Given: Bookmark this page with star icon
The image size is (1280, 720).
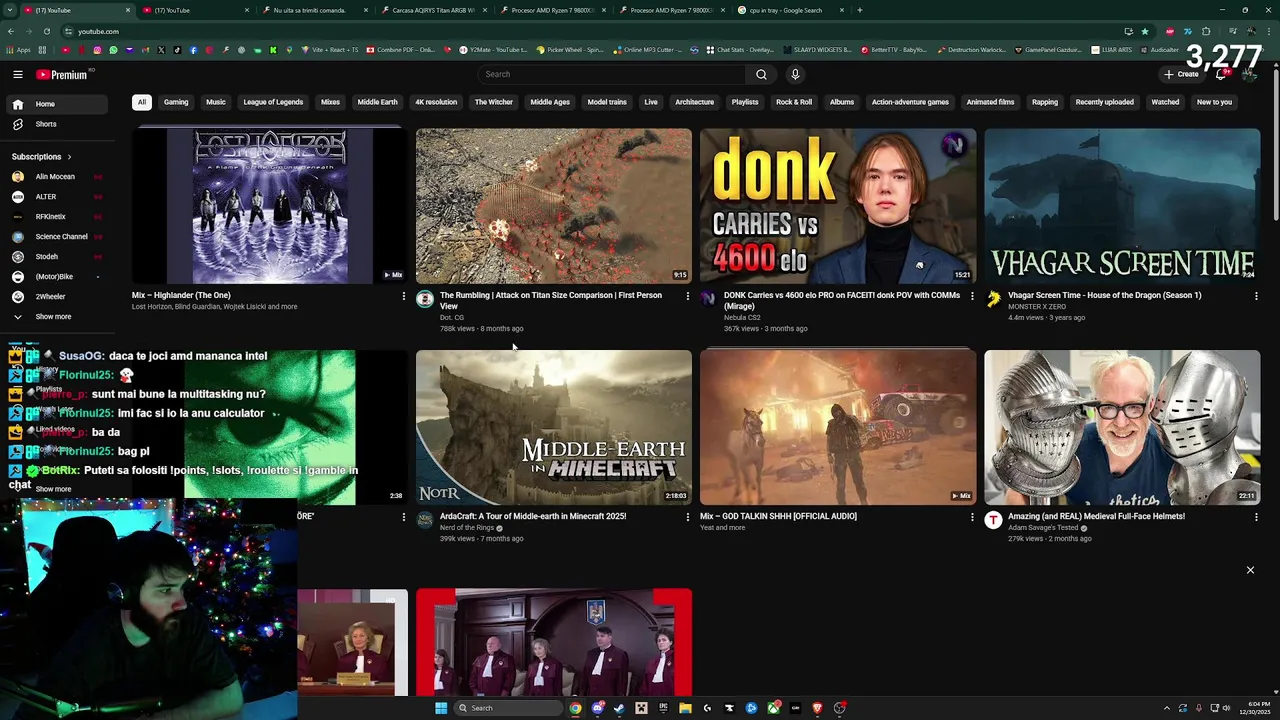Looking at the screenshot, I should click(x=1145, y=31).
